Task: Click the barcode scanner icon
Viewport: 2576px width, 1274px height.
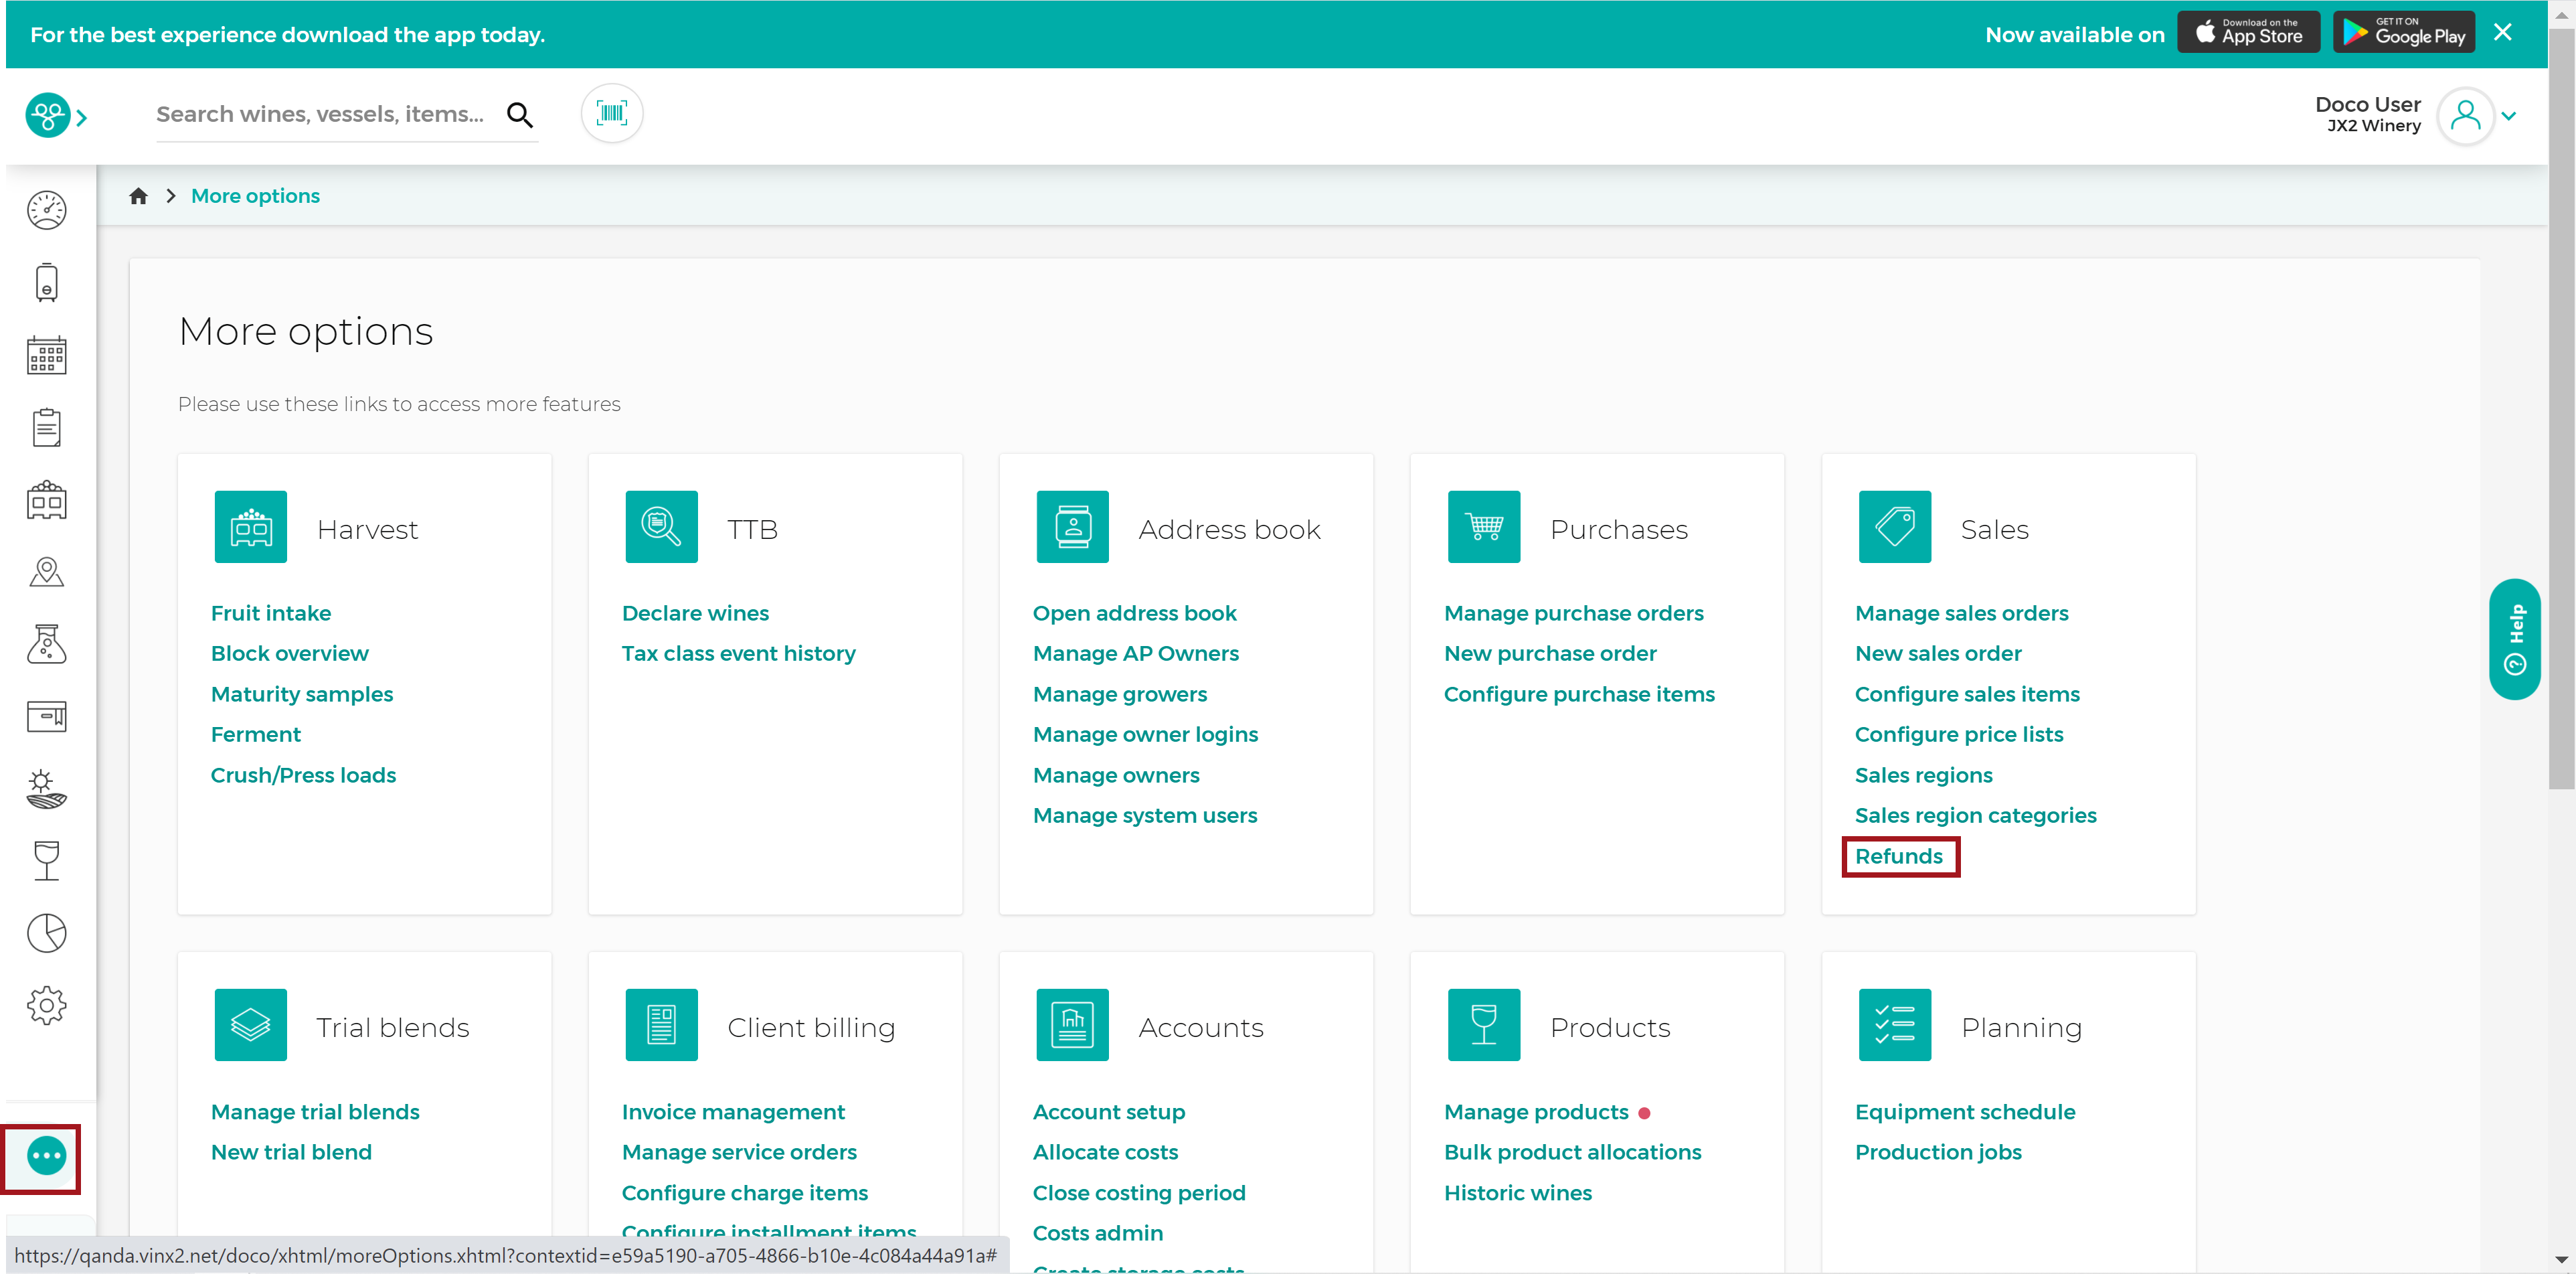Action: [x=612, y=113]
